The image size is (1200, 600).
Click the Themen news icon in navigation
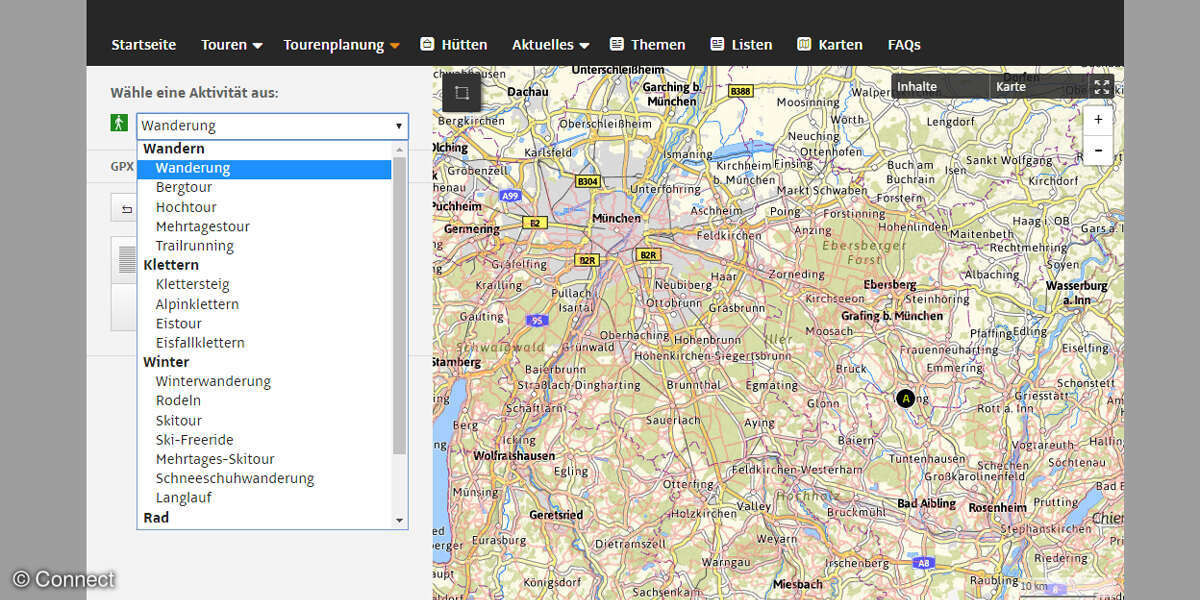pos(617,44)
